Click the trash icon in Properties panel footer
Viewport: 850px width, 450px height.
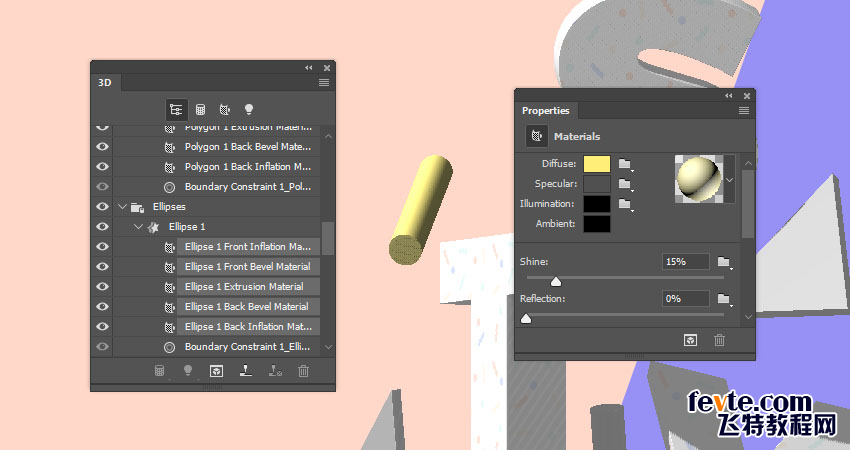tap(719, 340)
